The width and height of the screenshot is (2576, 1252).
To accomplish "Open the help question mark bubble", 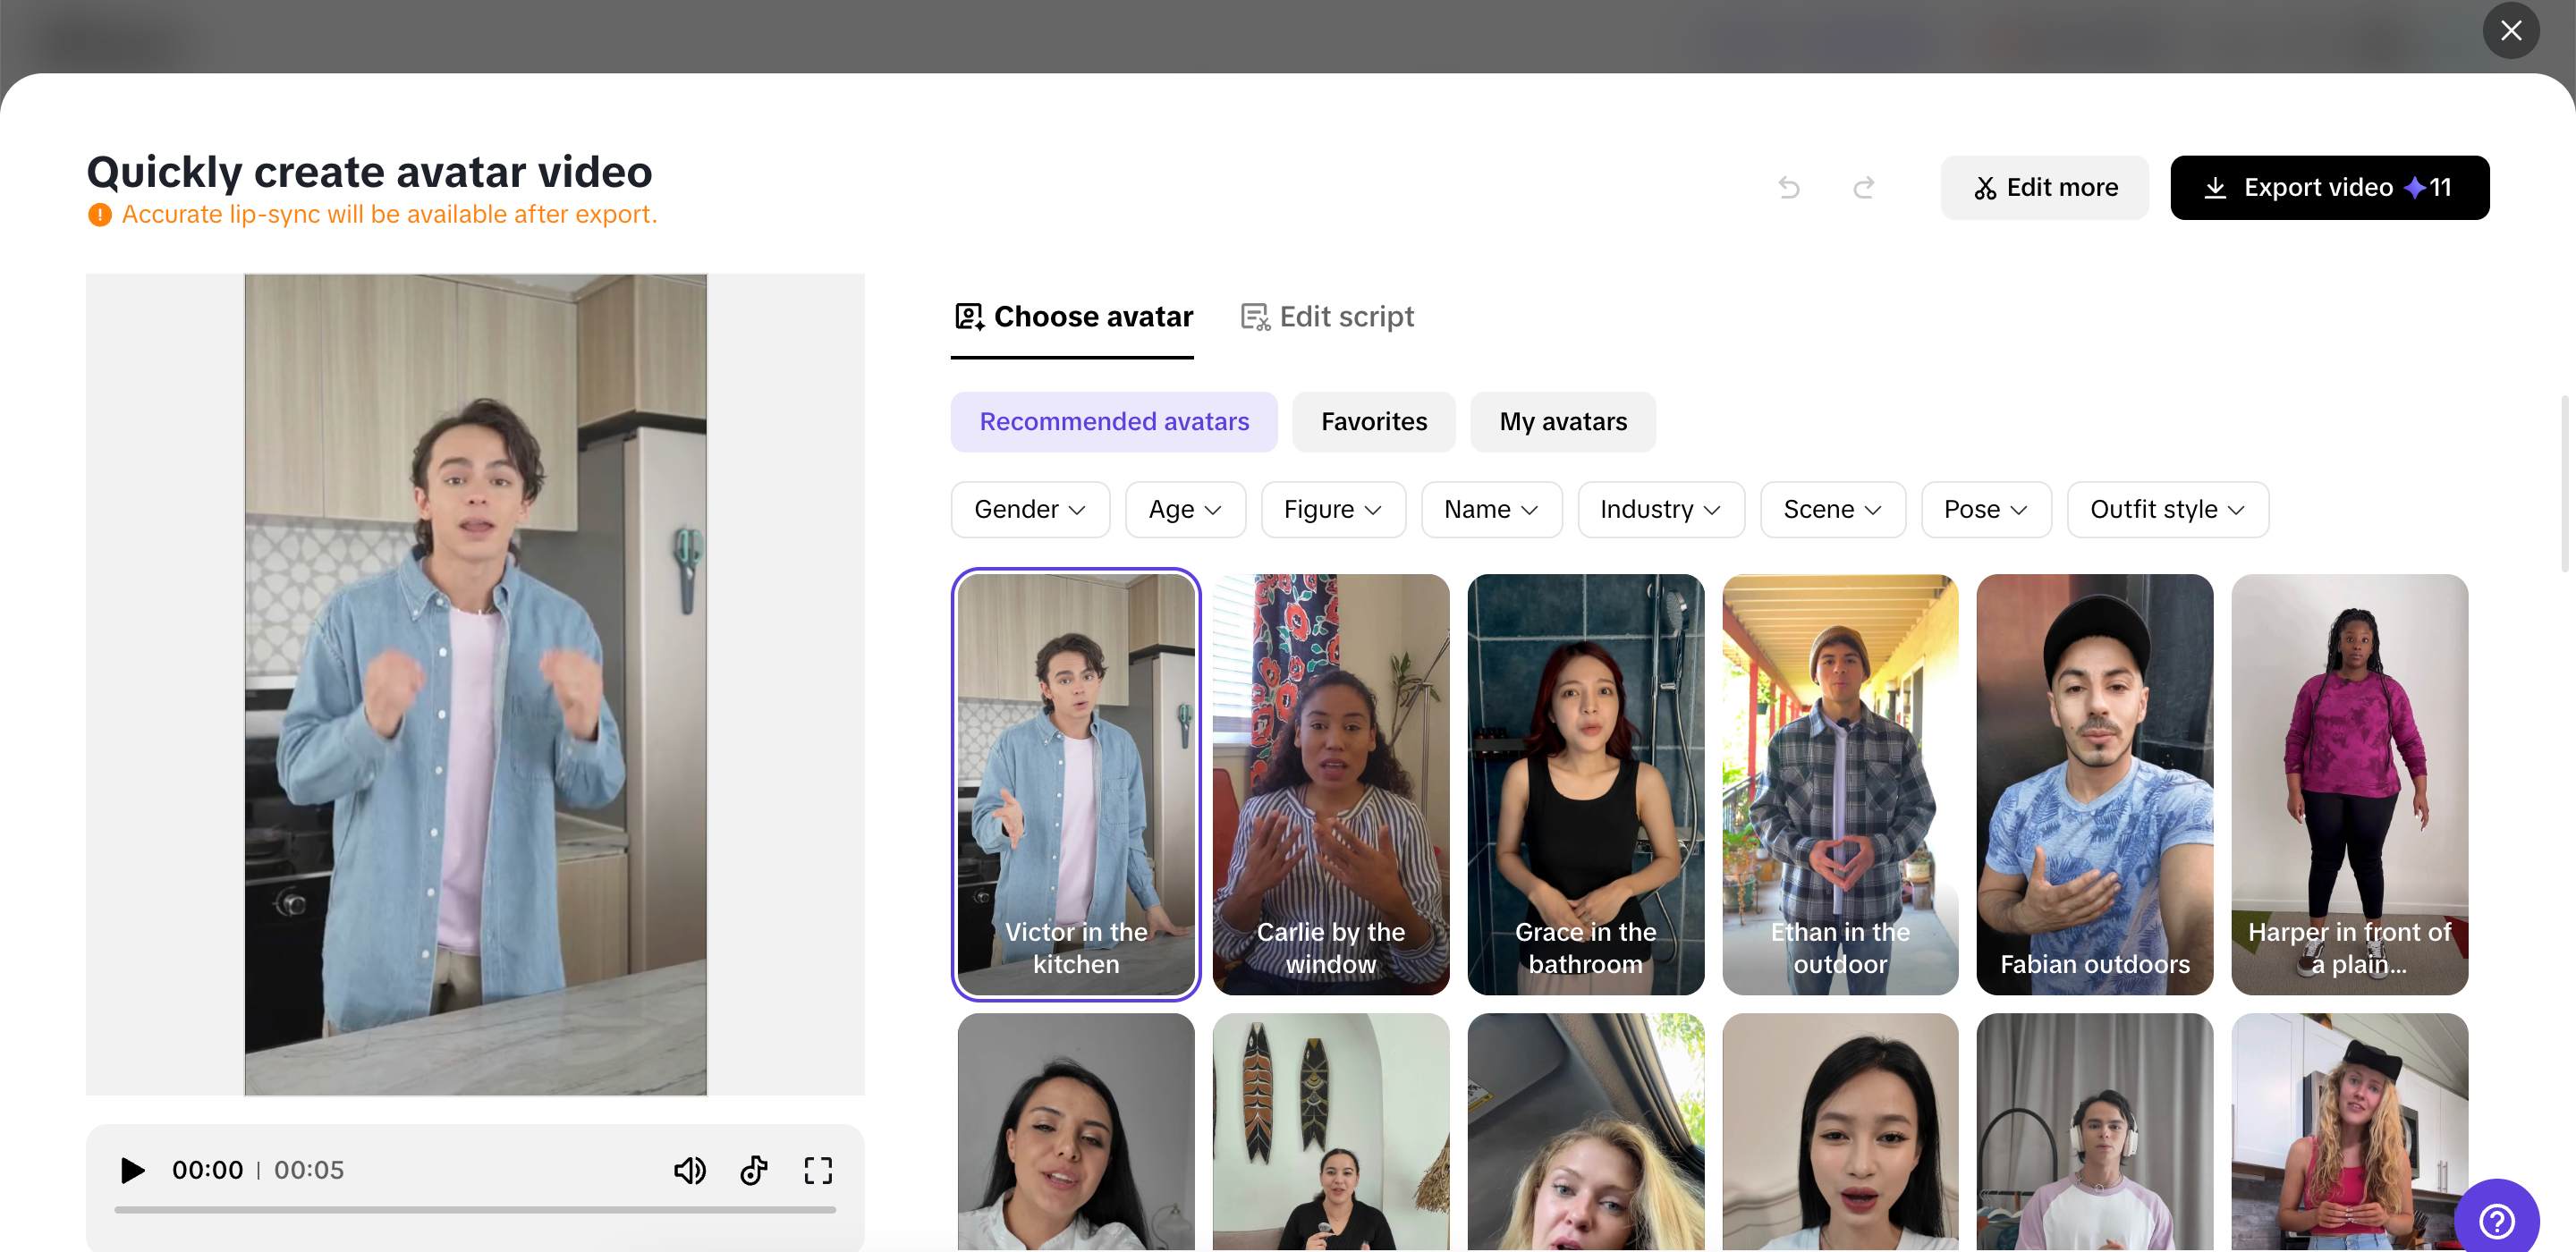I will (x=2496, y=1220).
